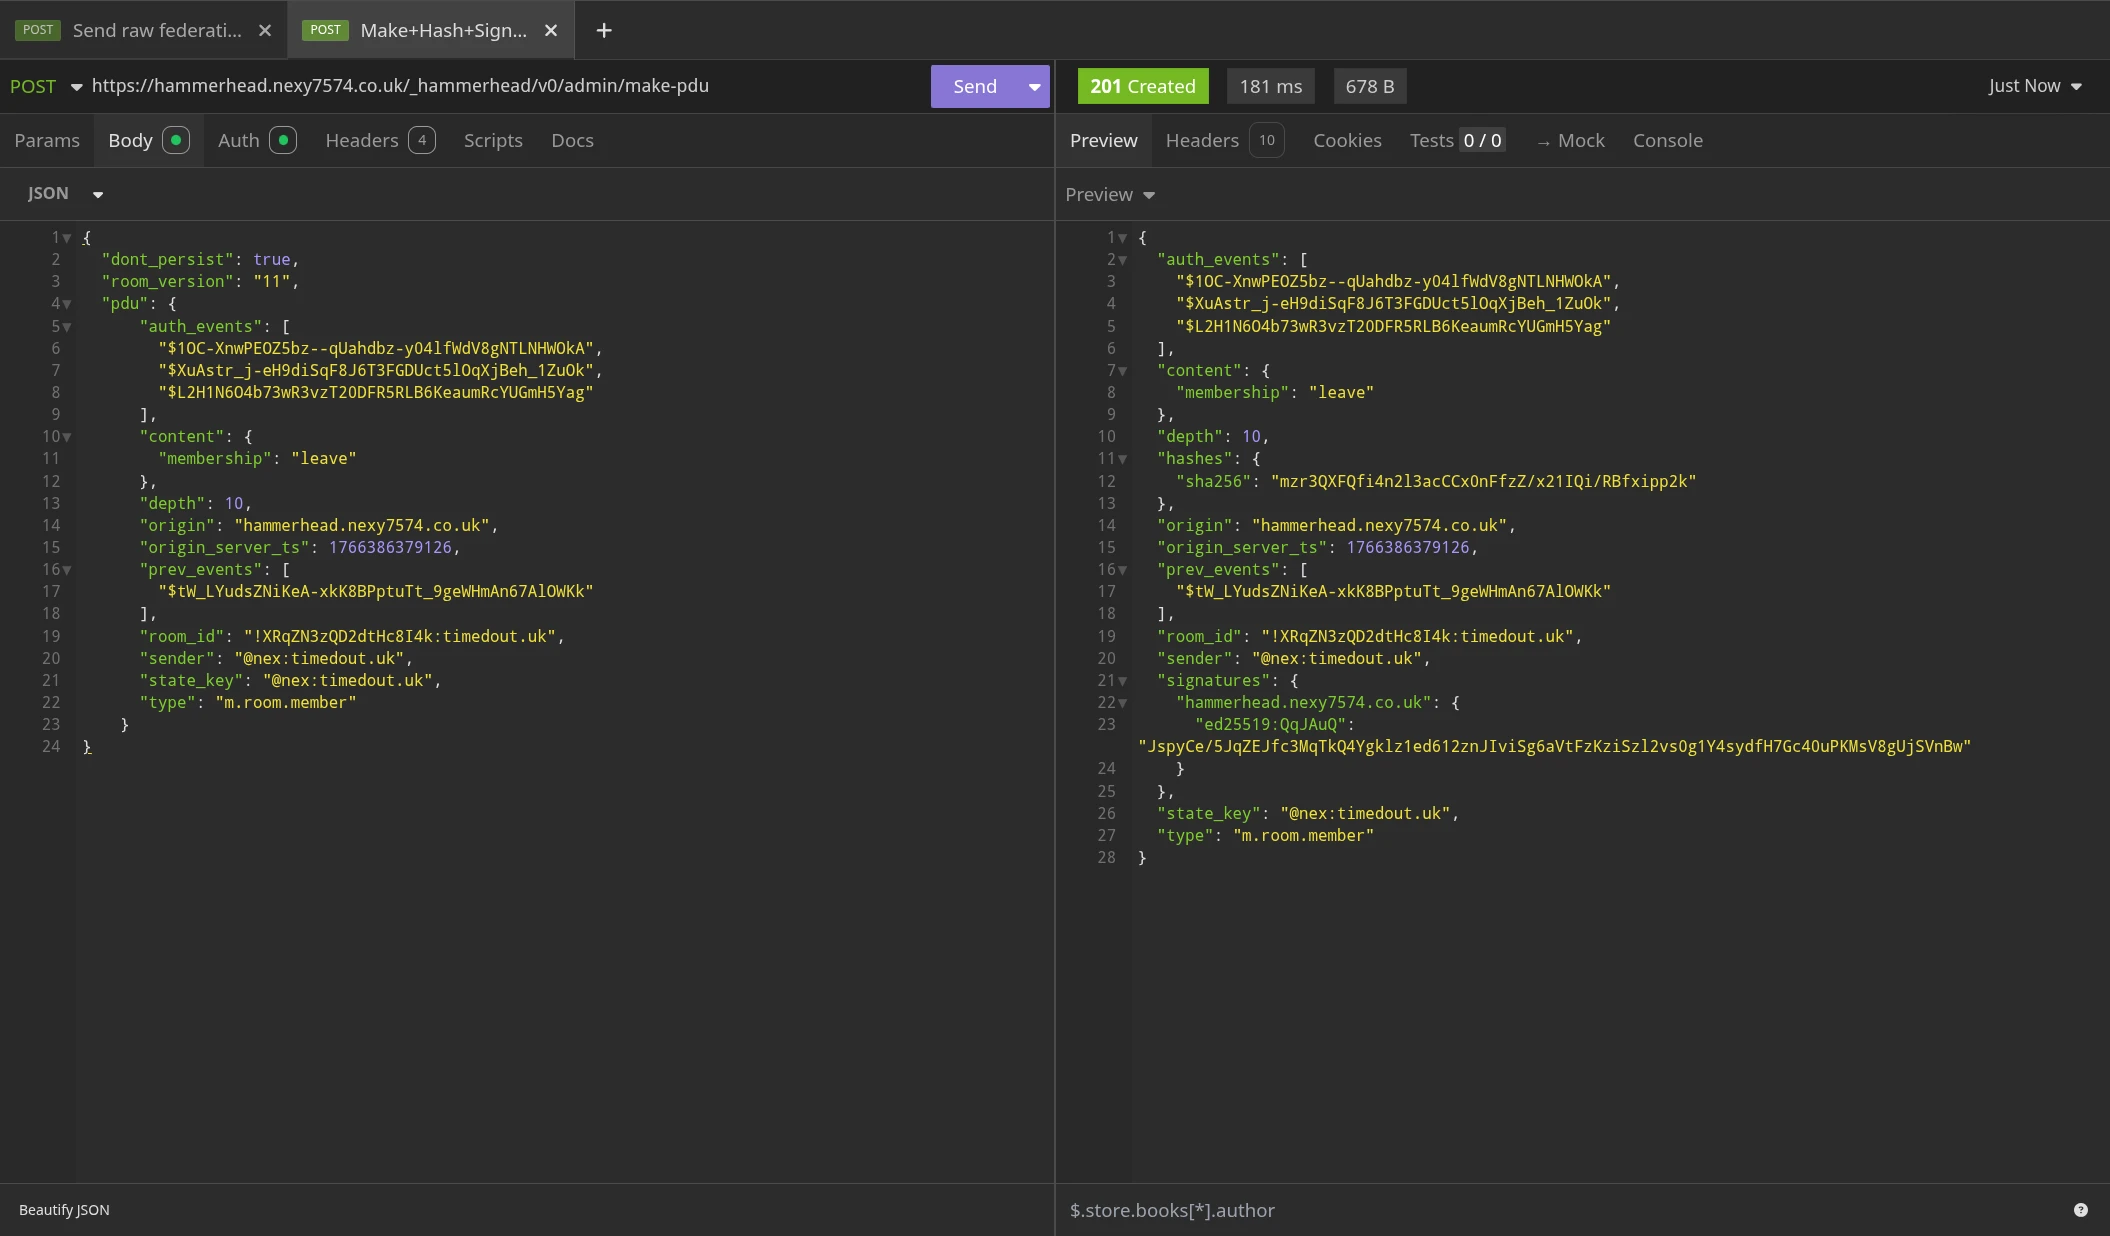This screenshot has height=1236, width=2110.
Task: Open a new request tab with plus icon
Action: (x=603, y=30)
